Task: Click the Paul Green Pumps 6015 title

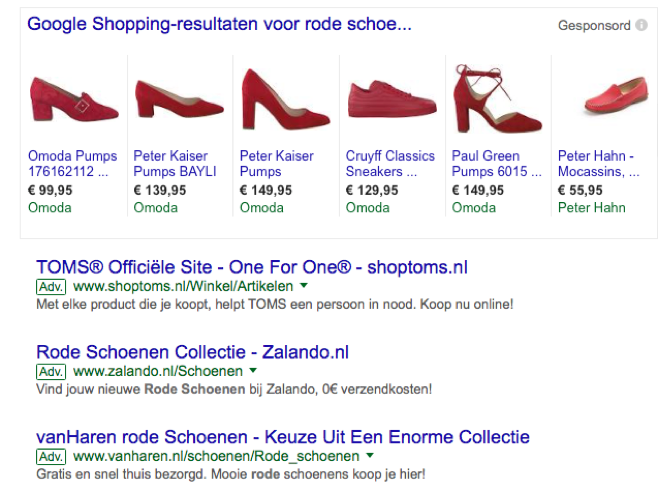Action: point(491,163)
